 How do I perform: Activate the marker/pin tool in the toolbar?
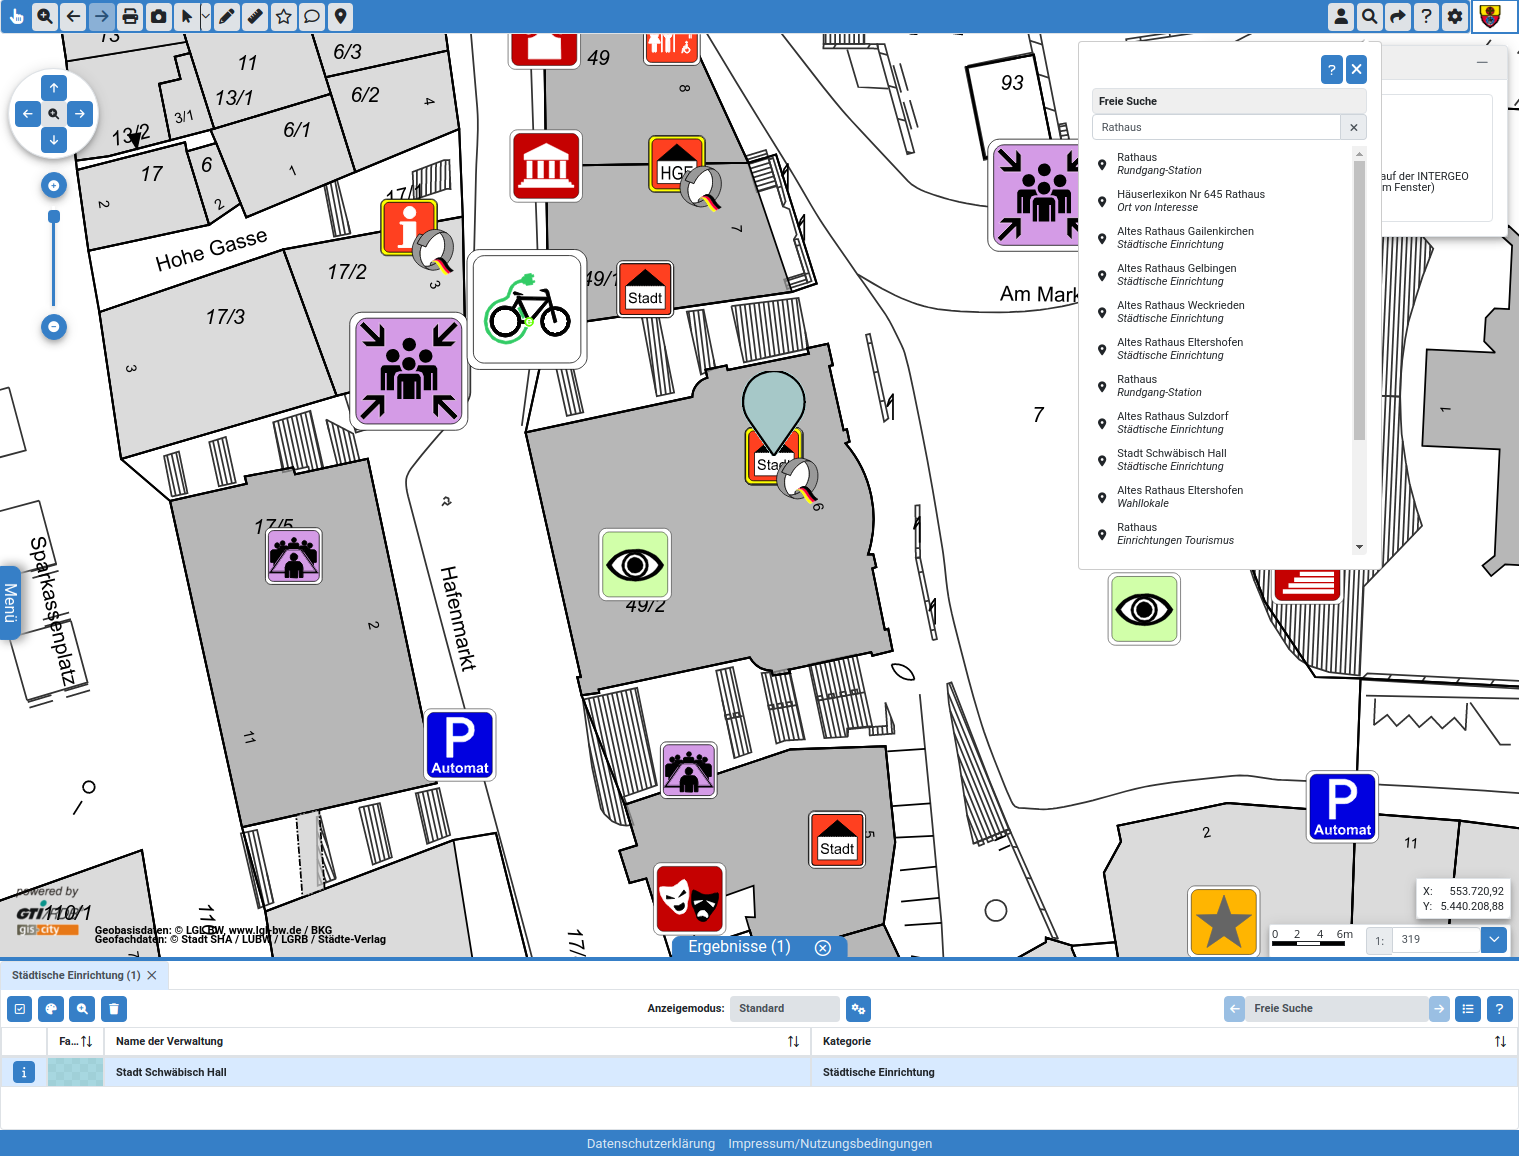(x=340, y=16)
